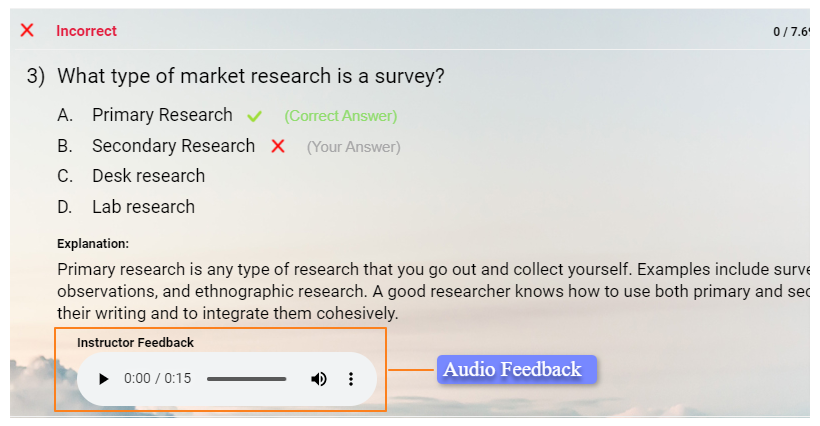Click the question 3 title text
This screenshot has width=820, height=426.
click(x=250, y=76)
